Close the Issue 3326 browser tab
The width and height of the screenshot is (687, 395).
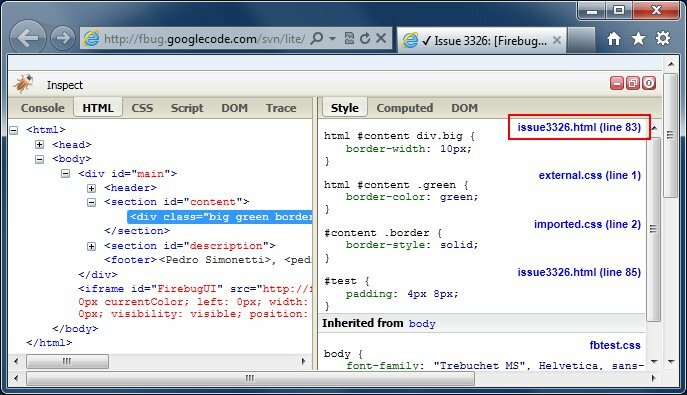coord(557,40)
